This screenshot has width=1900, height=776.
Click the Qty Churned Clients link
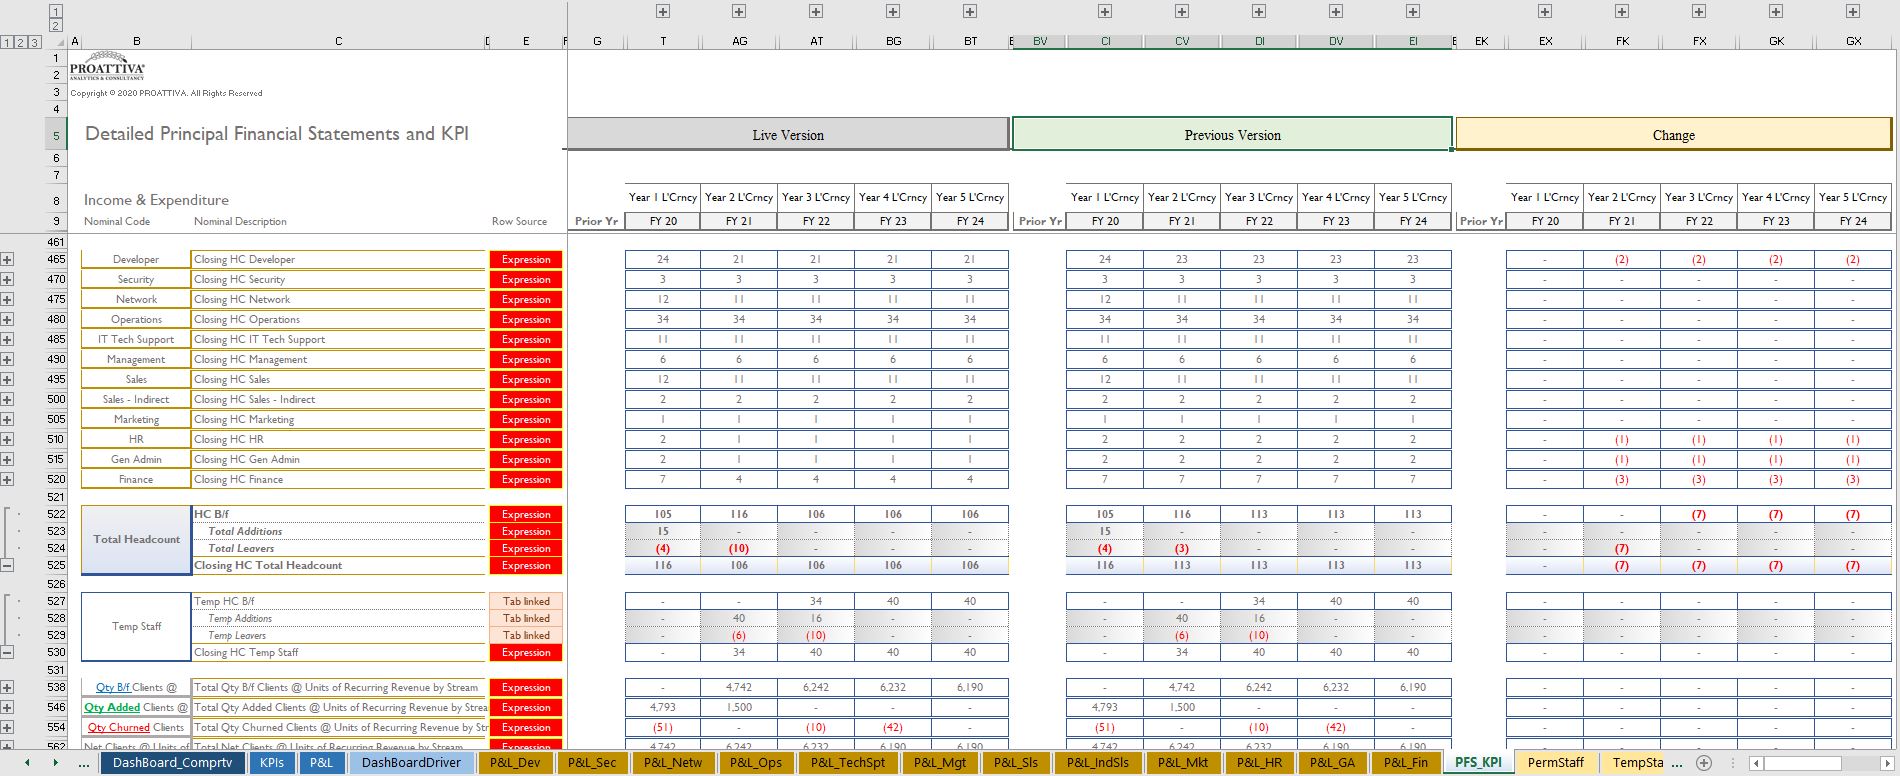pyautogui.click(x=117, y=728)
